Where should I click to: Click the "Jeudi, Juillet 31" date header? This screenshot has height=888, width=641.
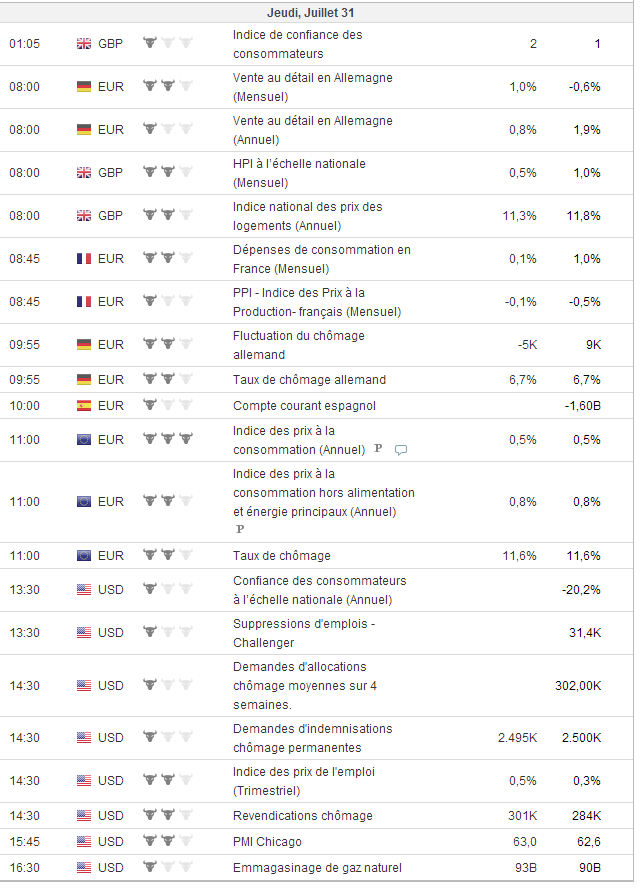[311, 13]
